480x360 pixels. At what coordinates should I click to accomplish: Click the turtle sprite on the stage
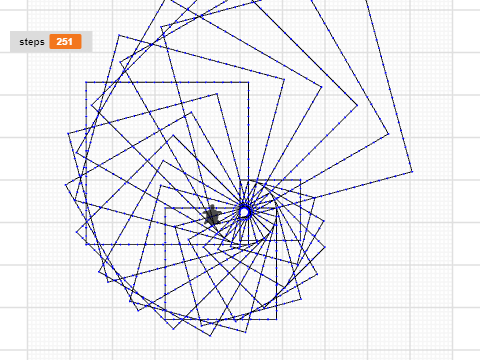(x=212, y=215)
